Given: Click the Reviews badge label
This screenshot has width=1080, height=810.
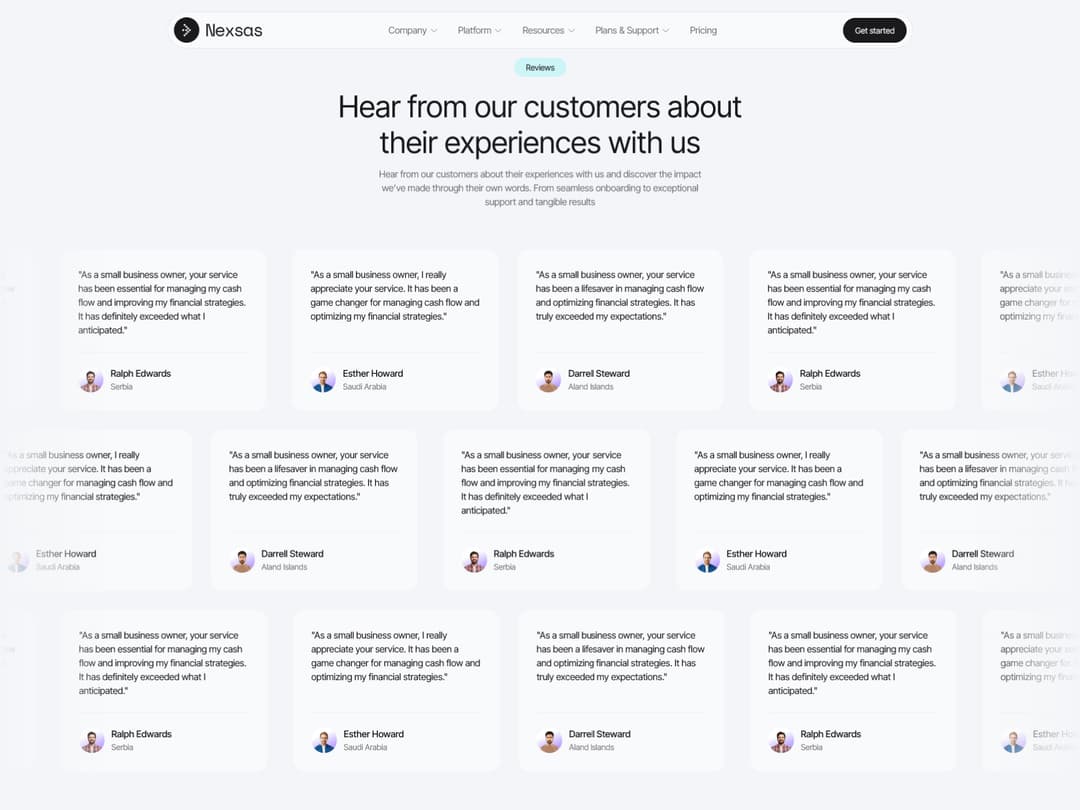Looking at the screenshot, I should point(540,67).
